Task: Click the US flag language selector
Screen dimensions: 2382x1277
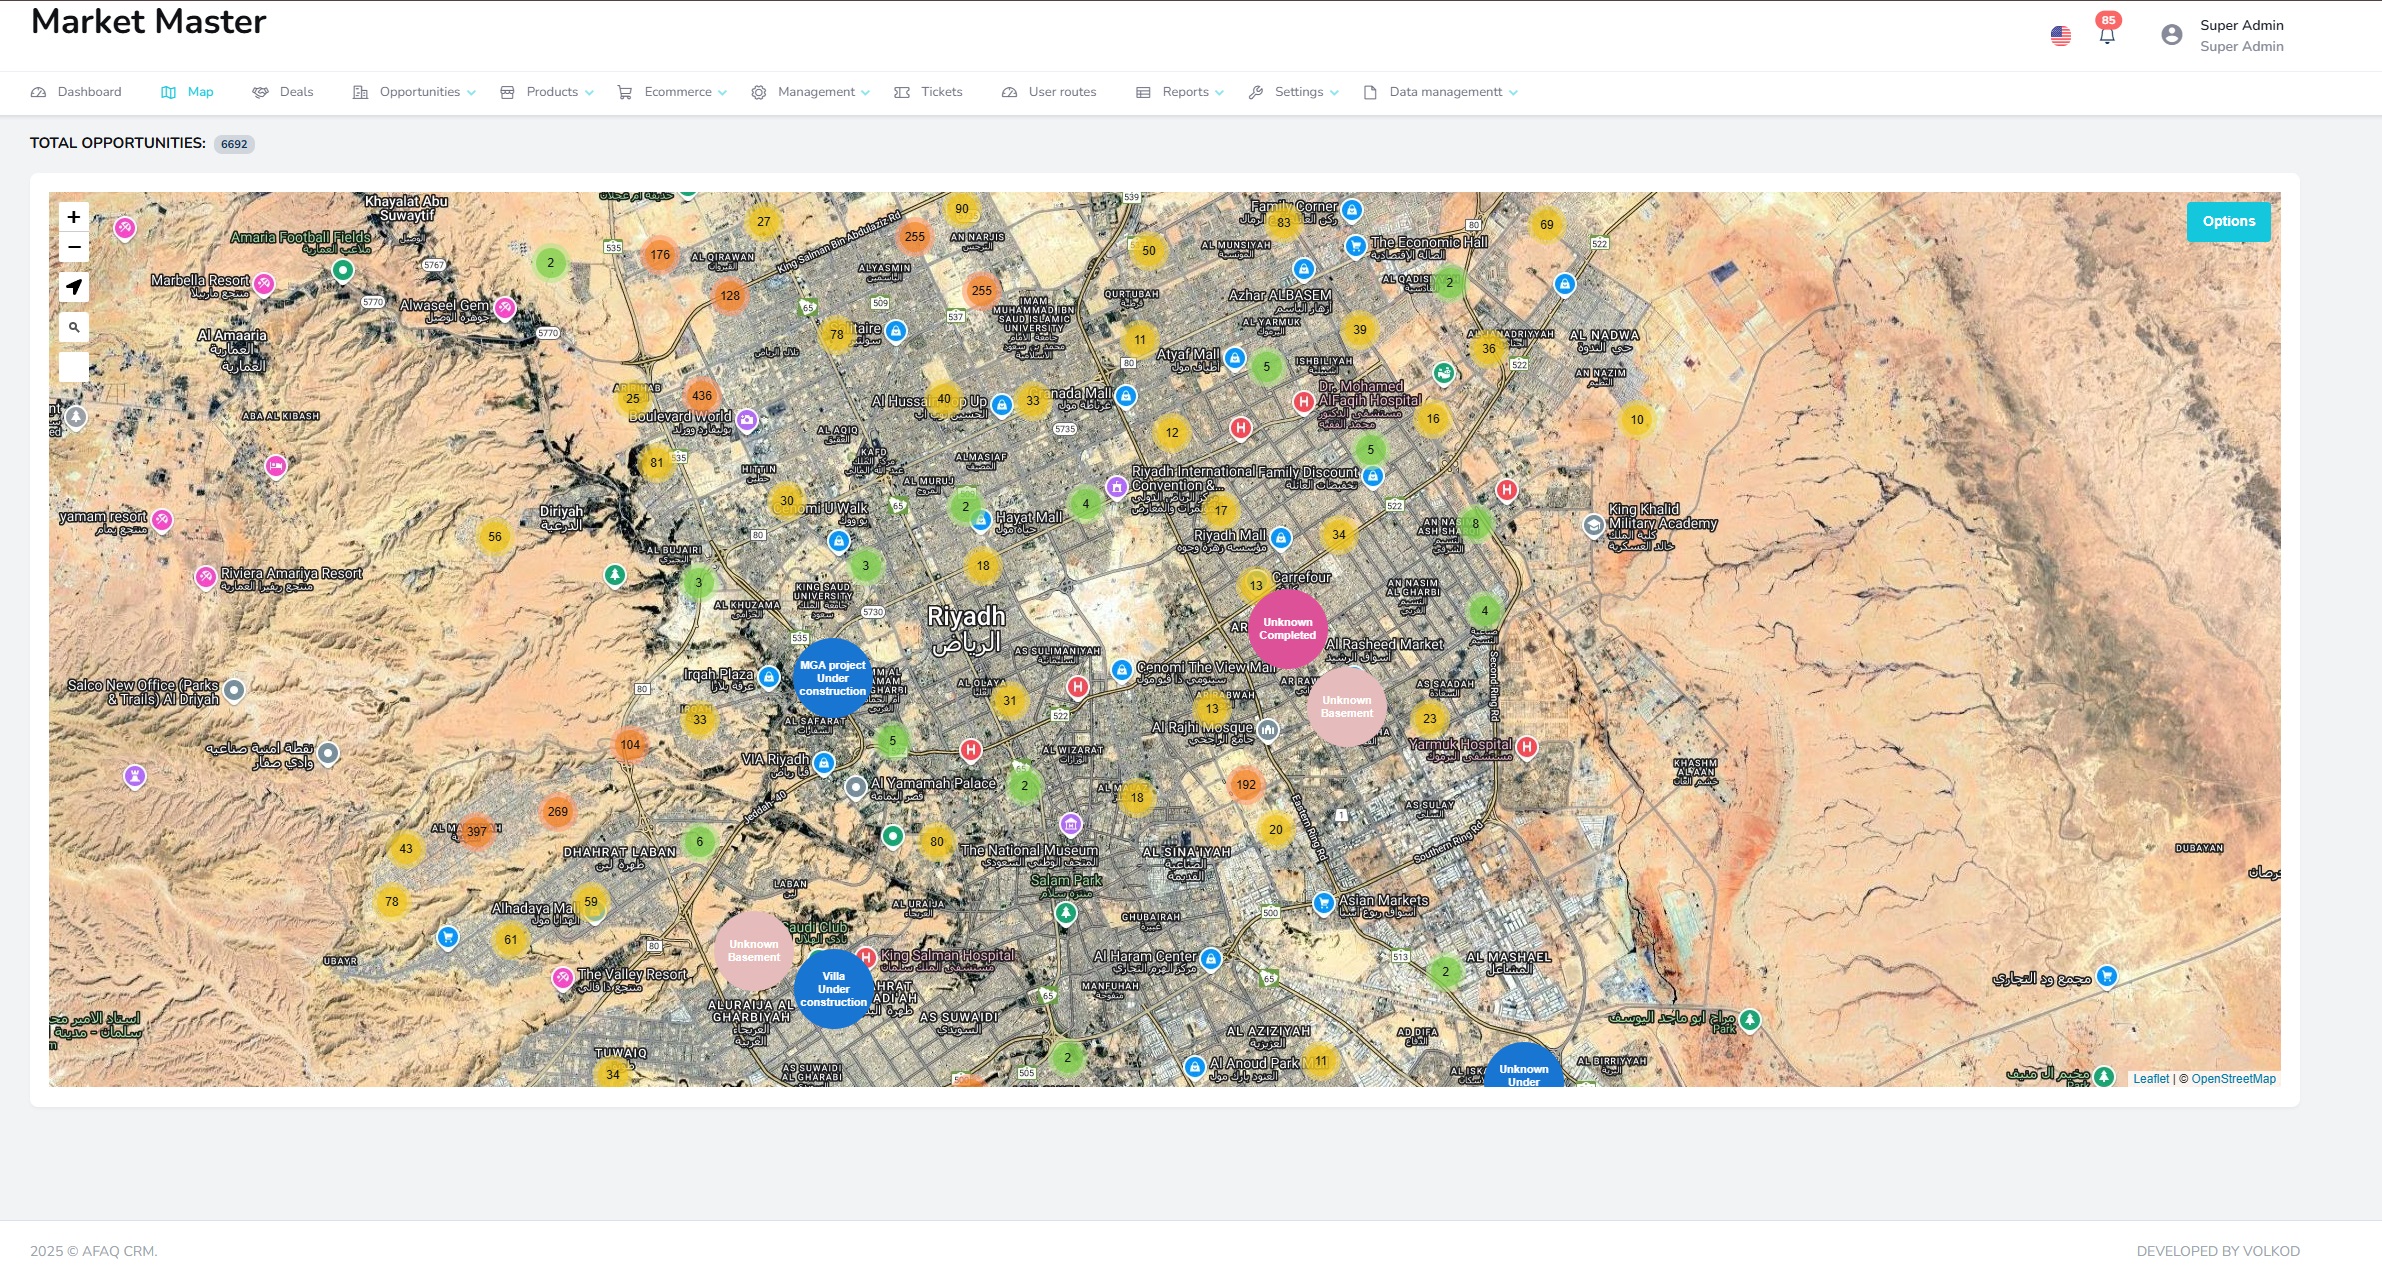Action: [x=2060, y=36]
